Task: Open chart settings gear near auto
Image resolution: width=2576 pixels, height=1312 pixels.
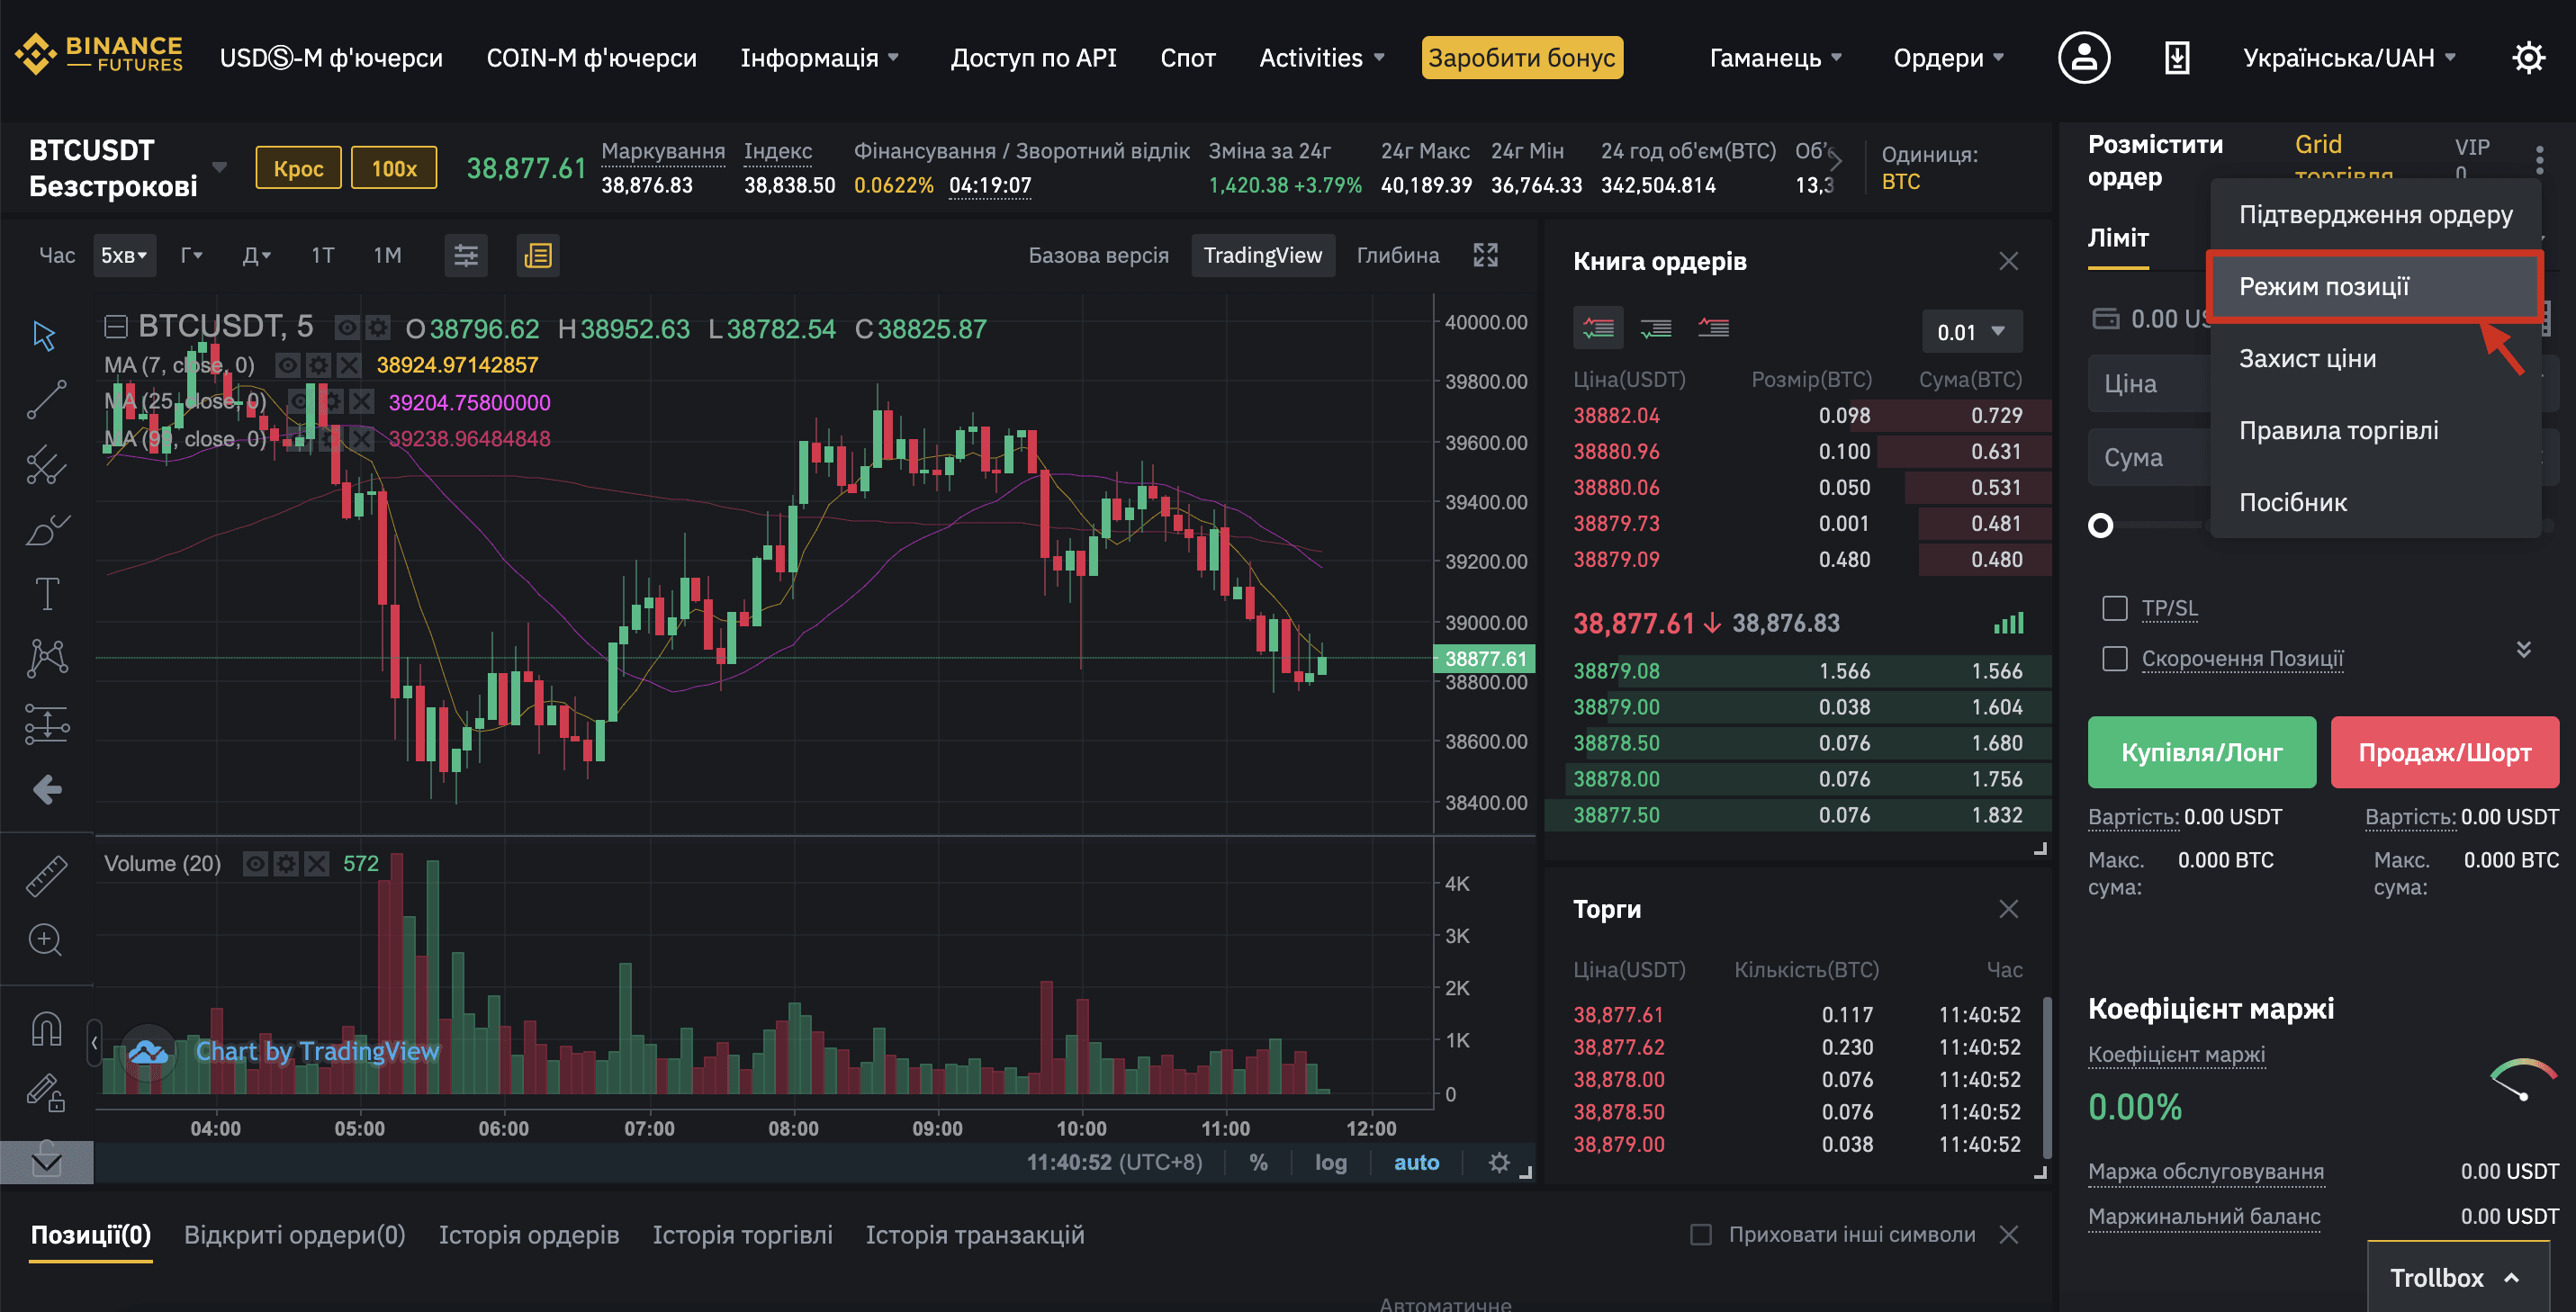Action: (1498, 1163)
